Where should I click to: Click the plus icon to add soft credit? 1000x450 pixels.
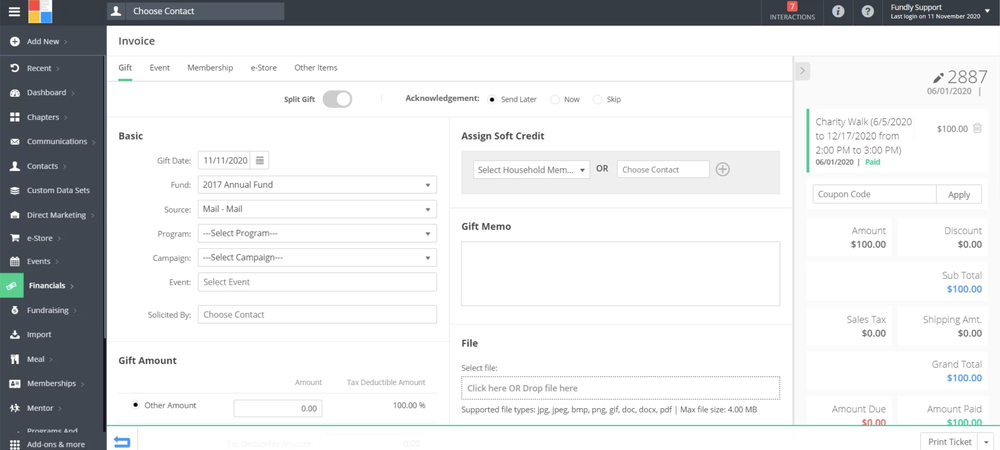point(723,170)
